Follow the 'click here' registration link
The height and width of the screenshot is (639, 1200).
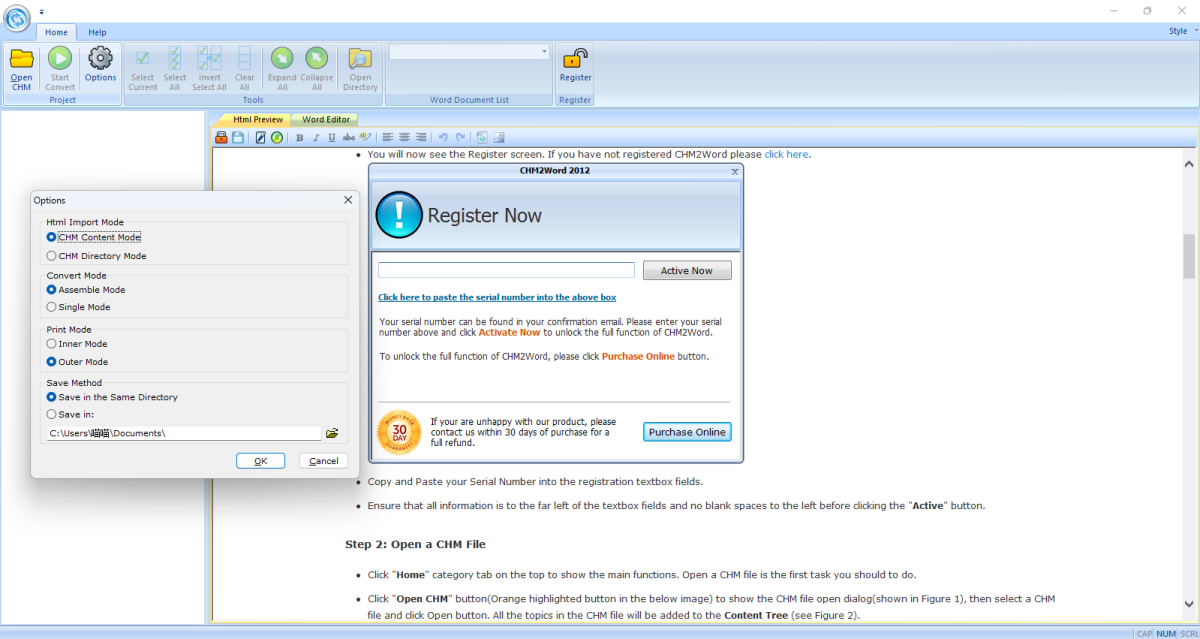click(786, 154)
